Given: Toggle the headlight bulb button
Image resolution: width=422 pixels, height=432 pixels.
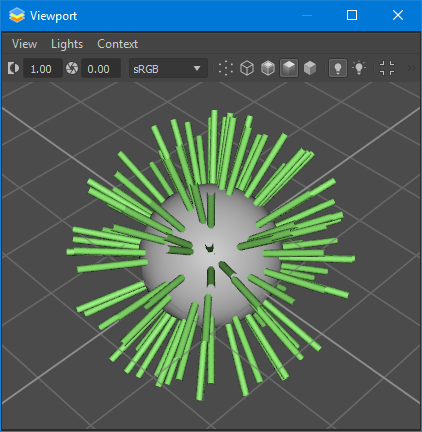Looking at the screenshot, I should pos(338,68).
